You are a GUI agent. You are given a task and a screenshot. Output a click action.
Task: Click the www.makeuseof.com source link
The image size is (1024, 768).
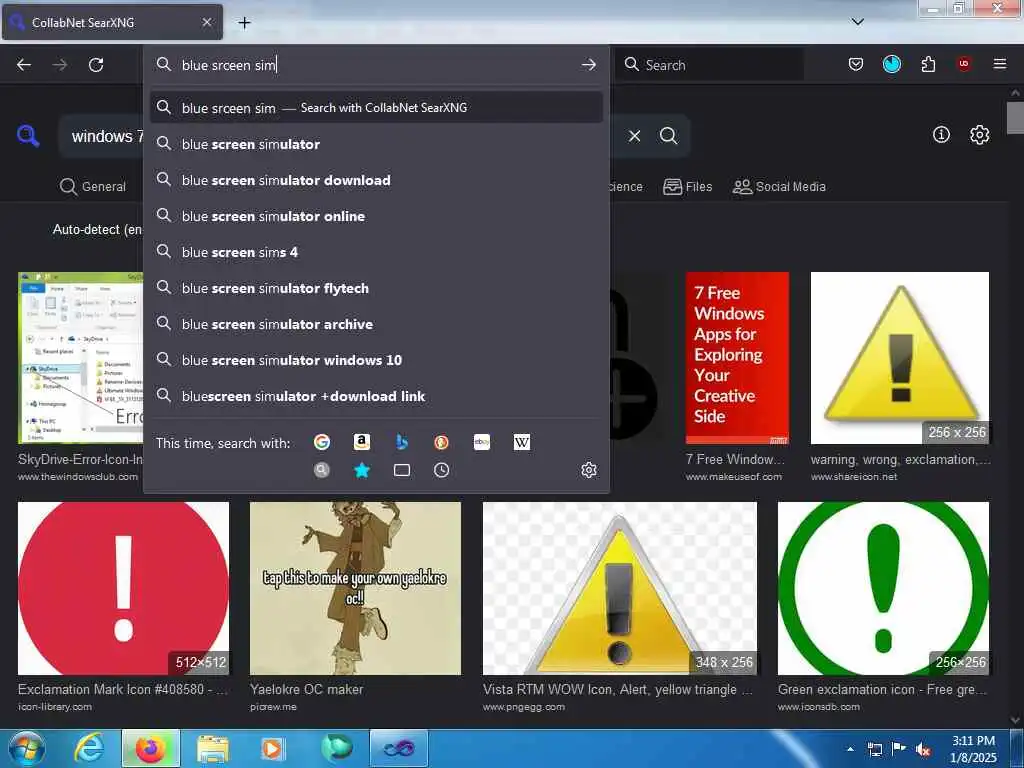(733, 477)
